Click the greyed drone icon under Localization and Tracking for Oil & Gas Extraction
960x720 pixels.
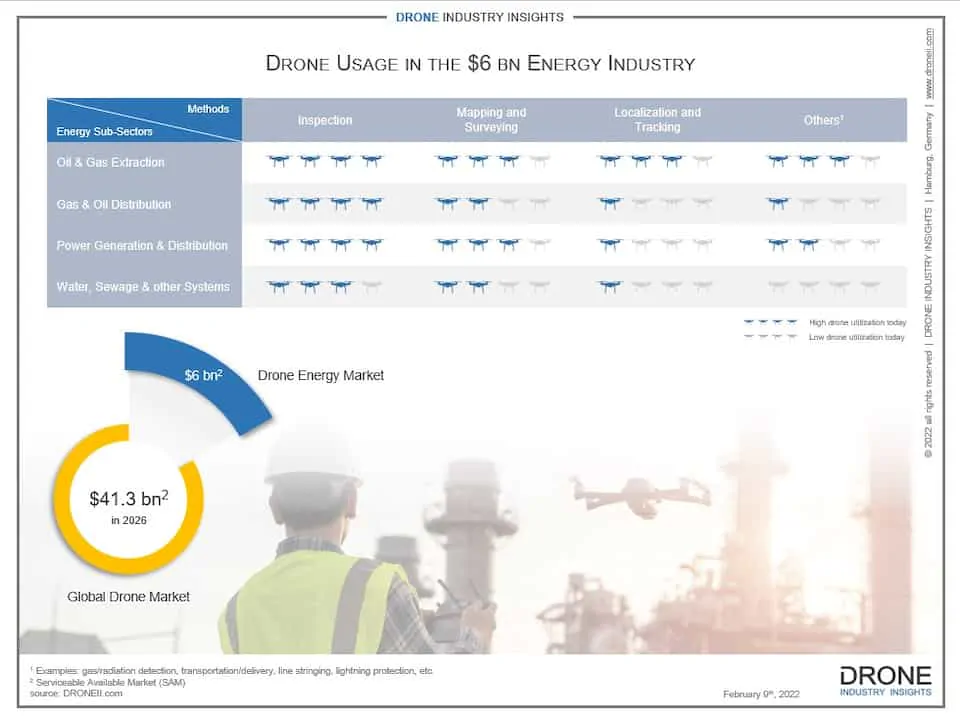[704, 159]
